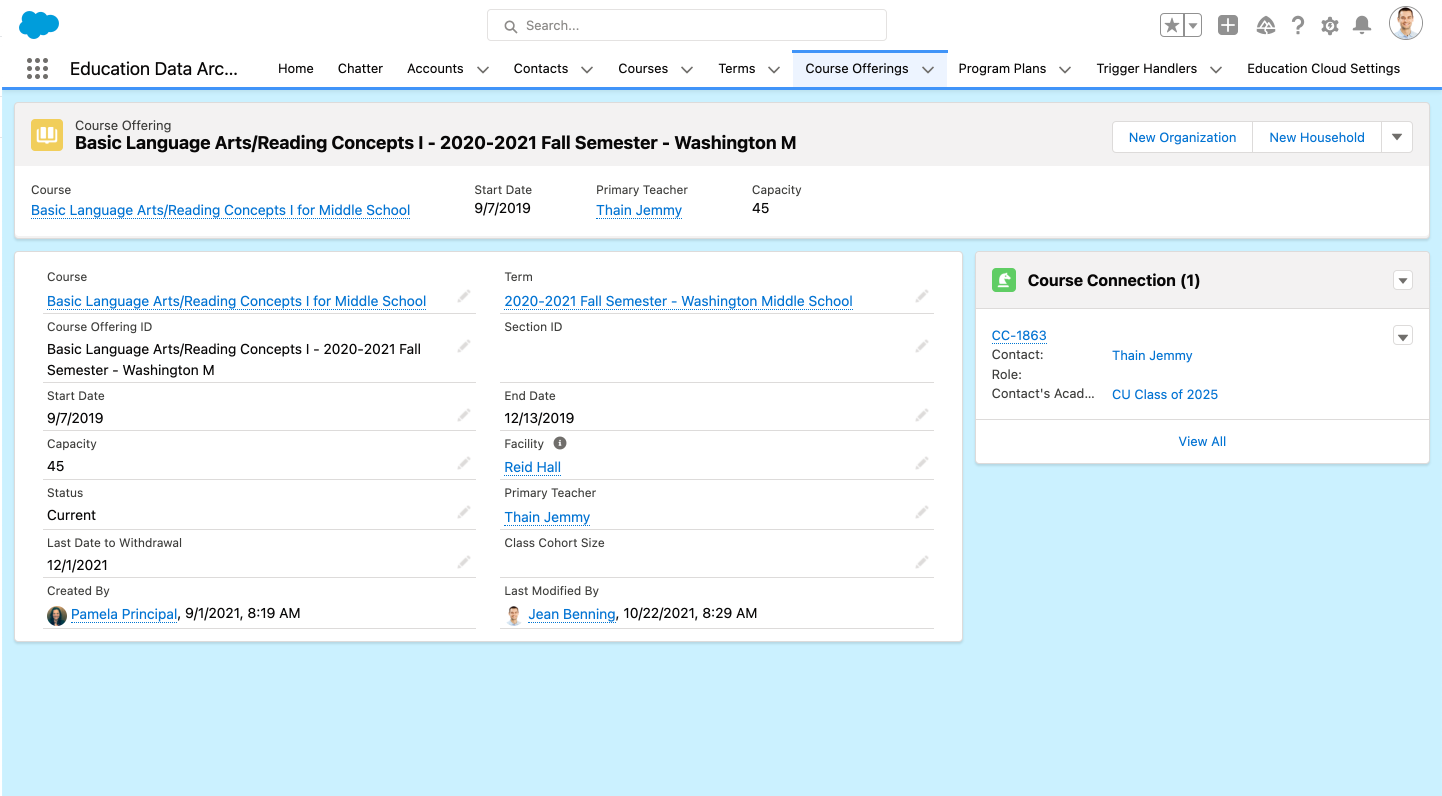Image resolution: width=1442 pixels, height=796 pixels.
Task: Open the notifications bell
Action: [1361, 26]
